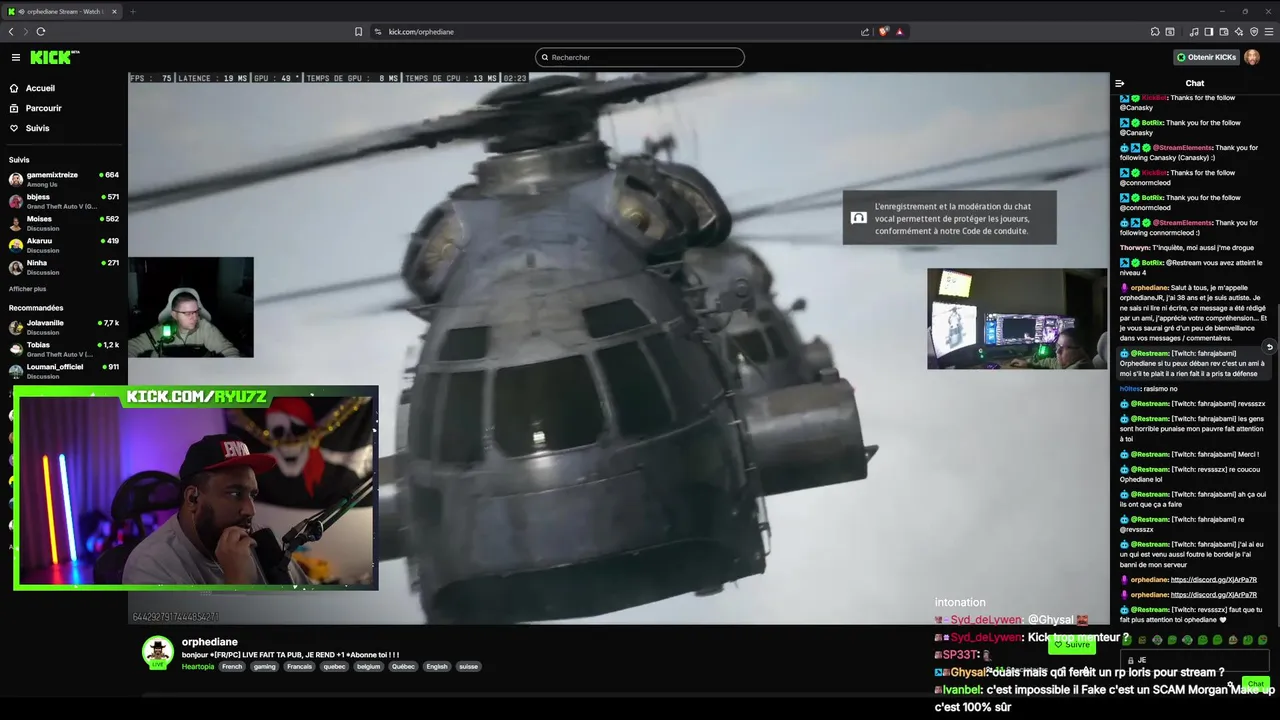Viewport: 1280px width, 720px height.
Task: Open the media playlist music-note icon
Action: tap(1195, 31)
